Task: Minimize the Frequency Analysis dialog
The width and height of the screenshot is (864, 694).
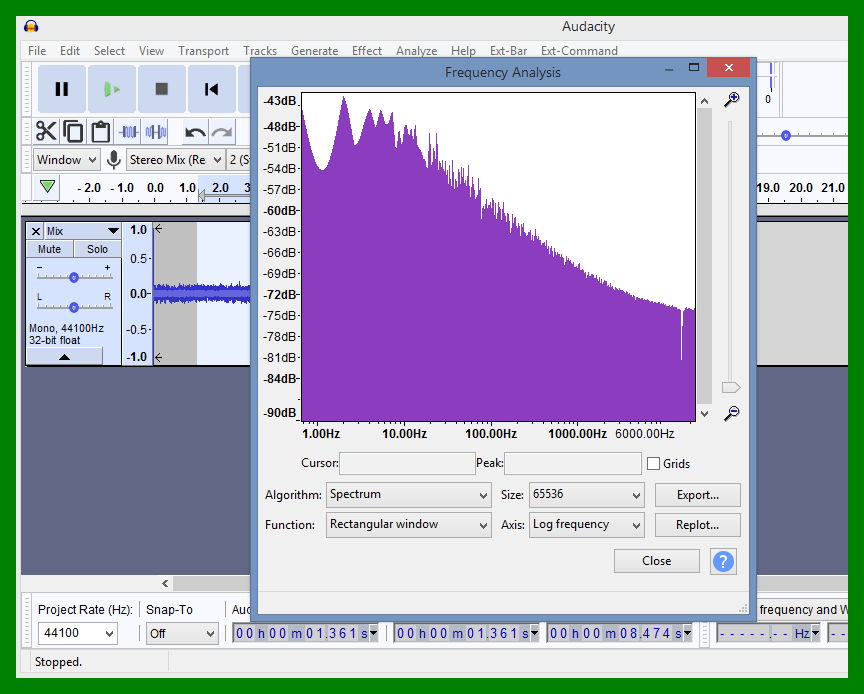Action: point(669,69)
